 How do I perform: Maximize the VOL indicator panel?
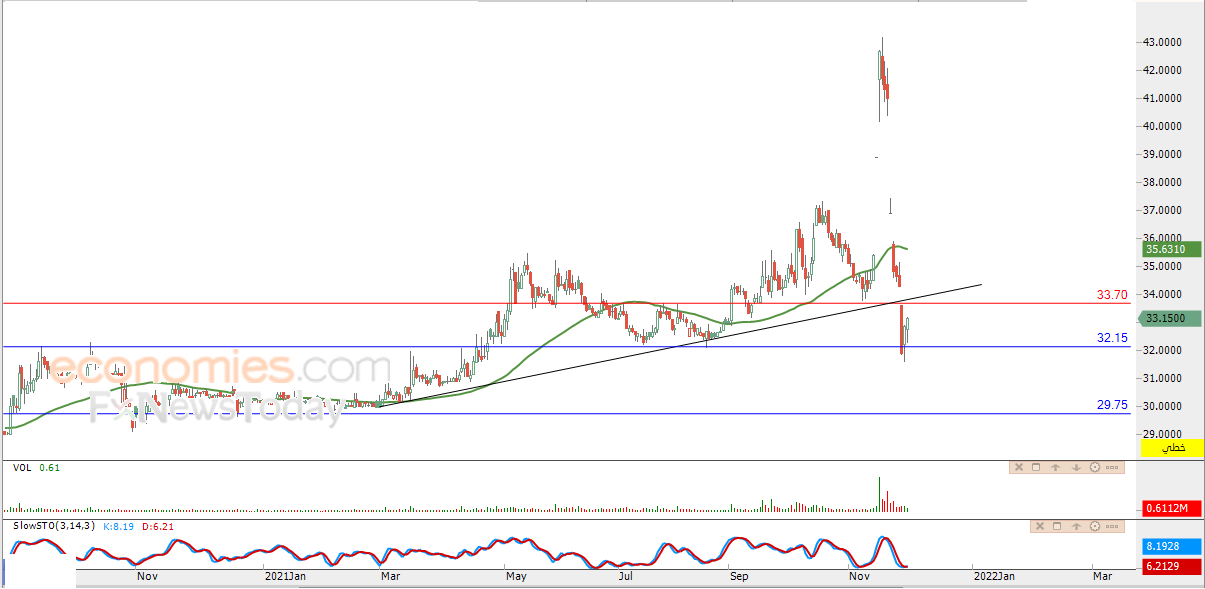click(1037, 467)
